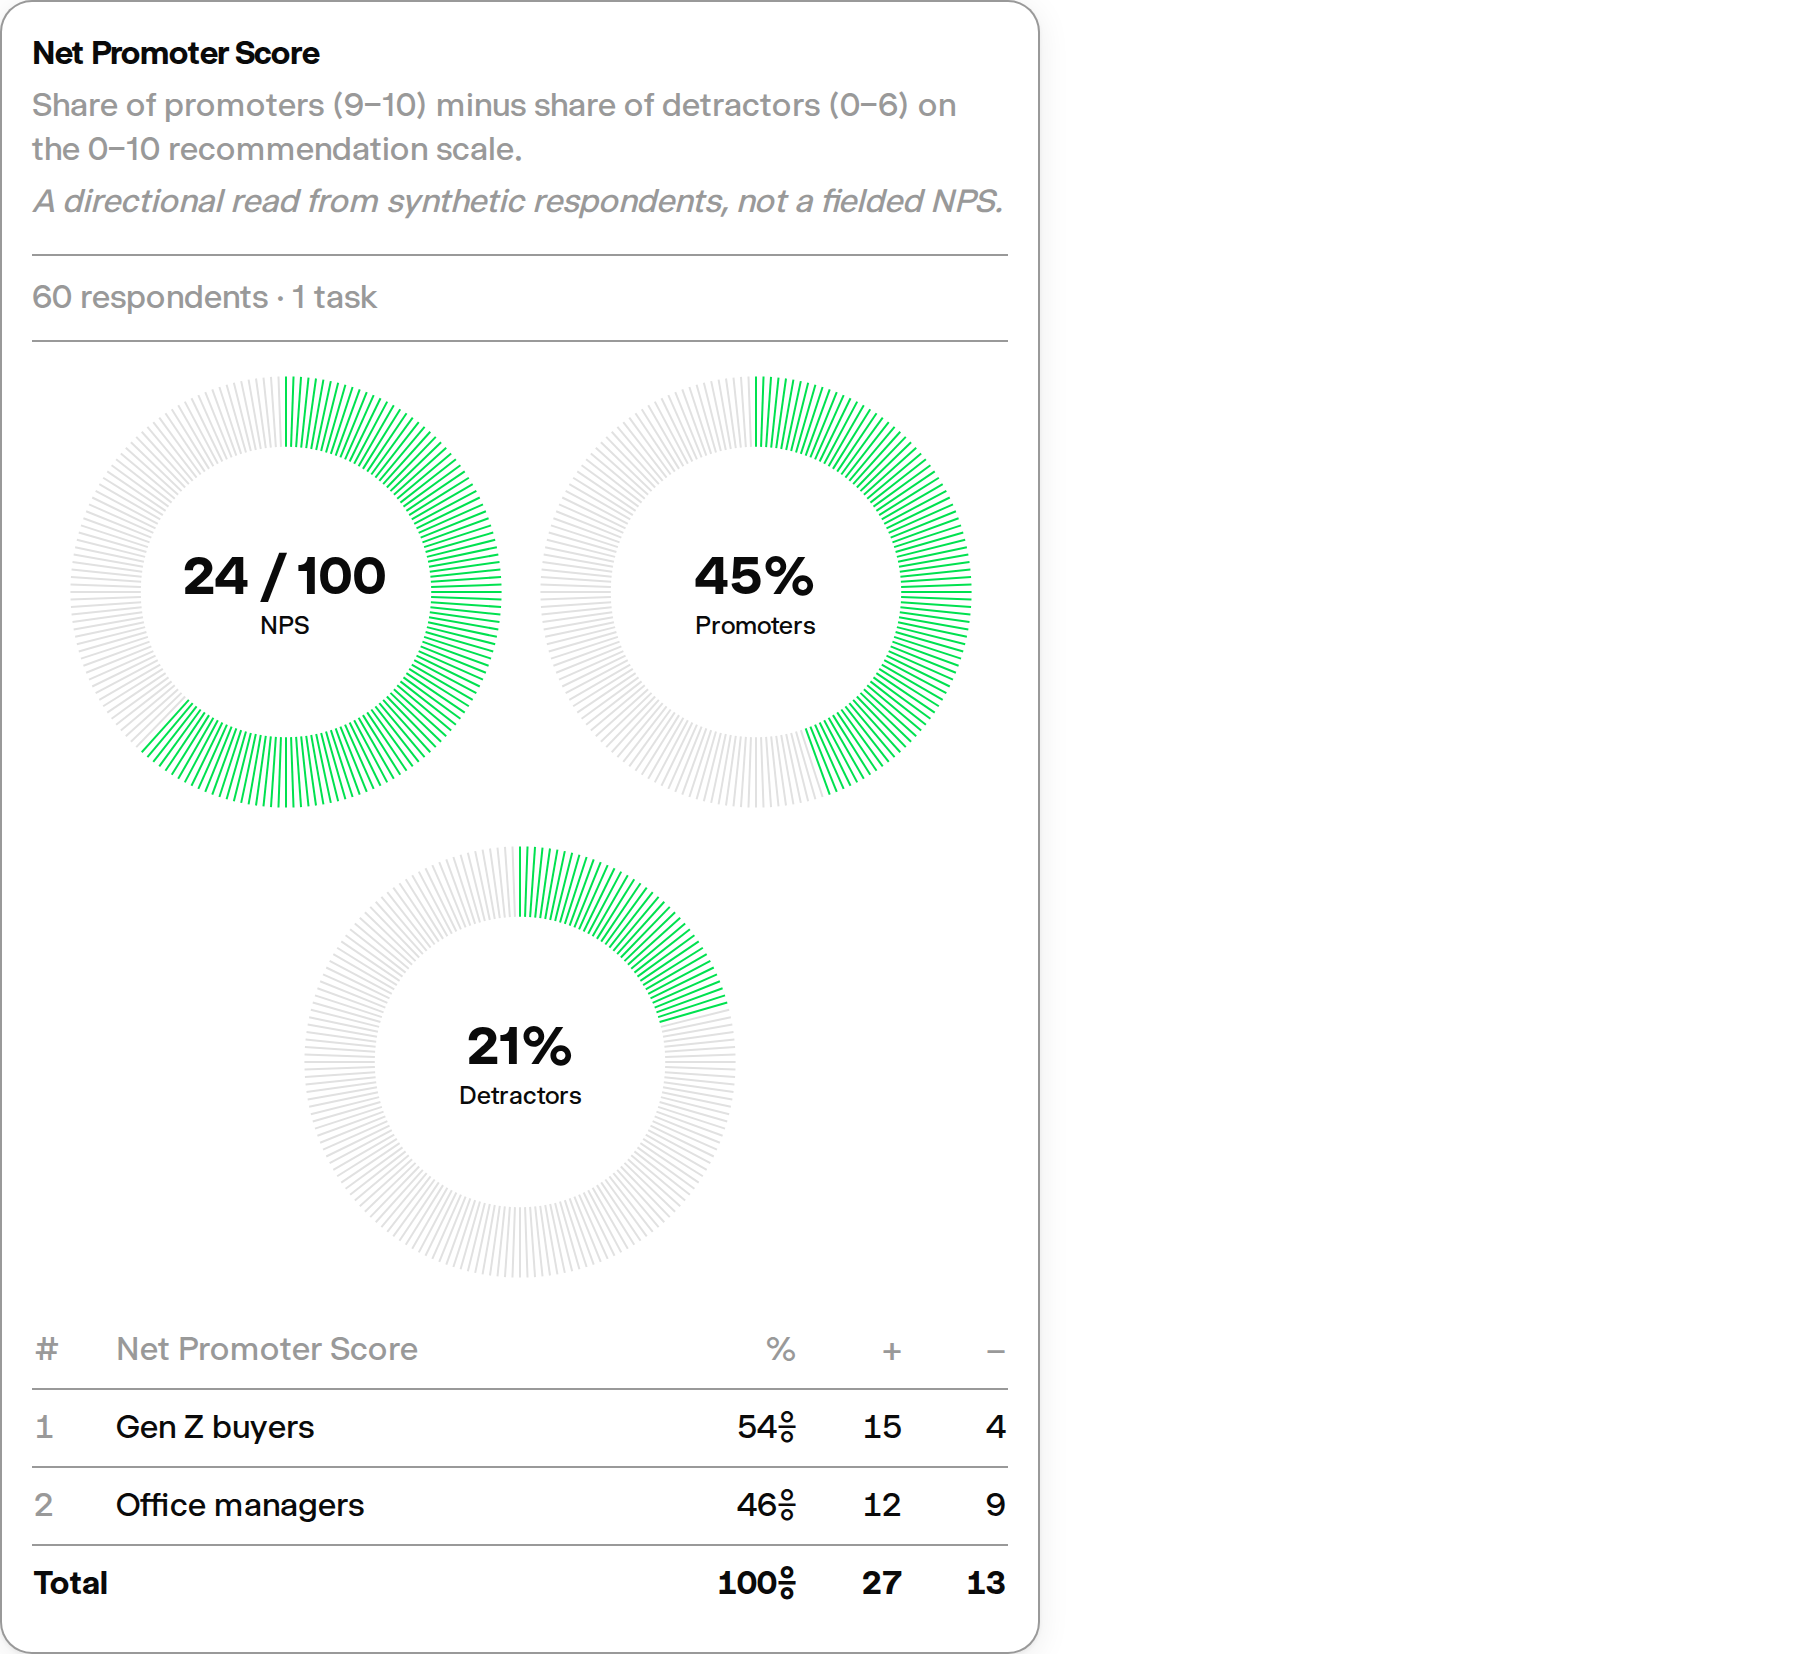Viewport: 1800px width, 1654px height.
Task: Click the NPS donut gauge showing 24 / 100
Action: (286, 592)
